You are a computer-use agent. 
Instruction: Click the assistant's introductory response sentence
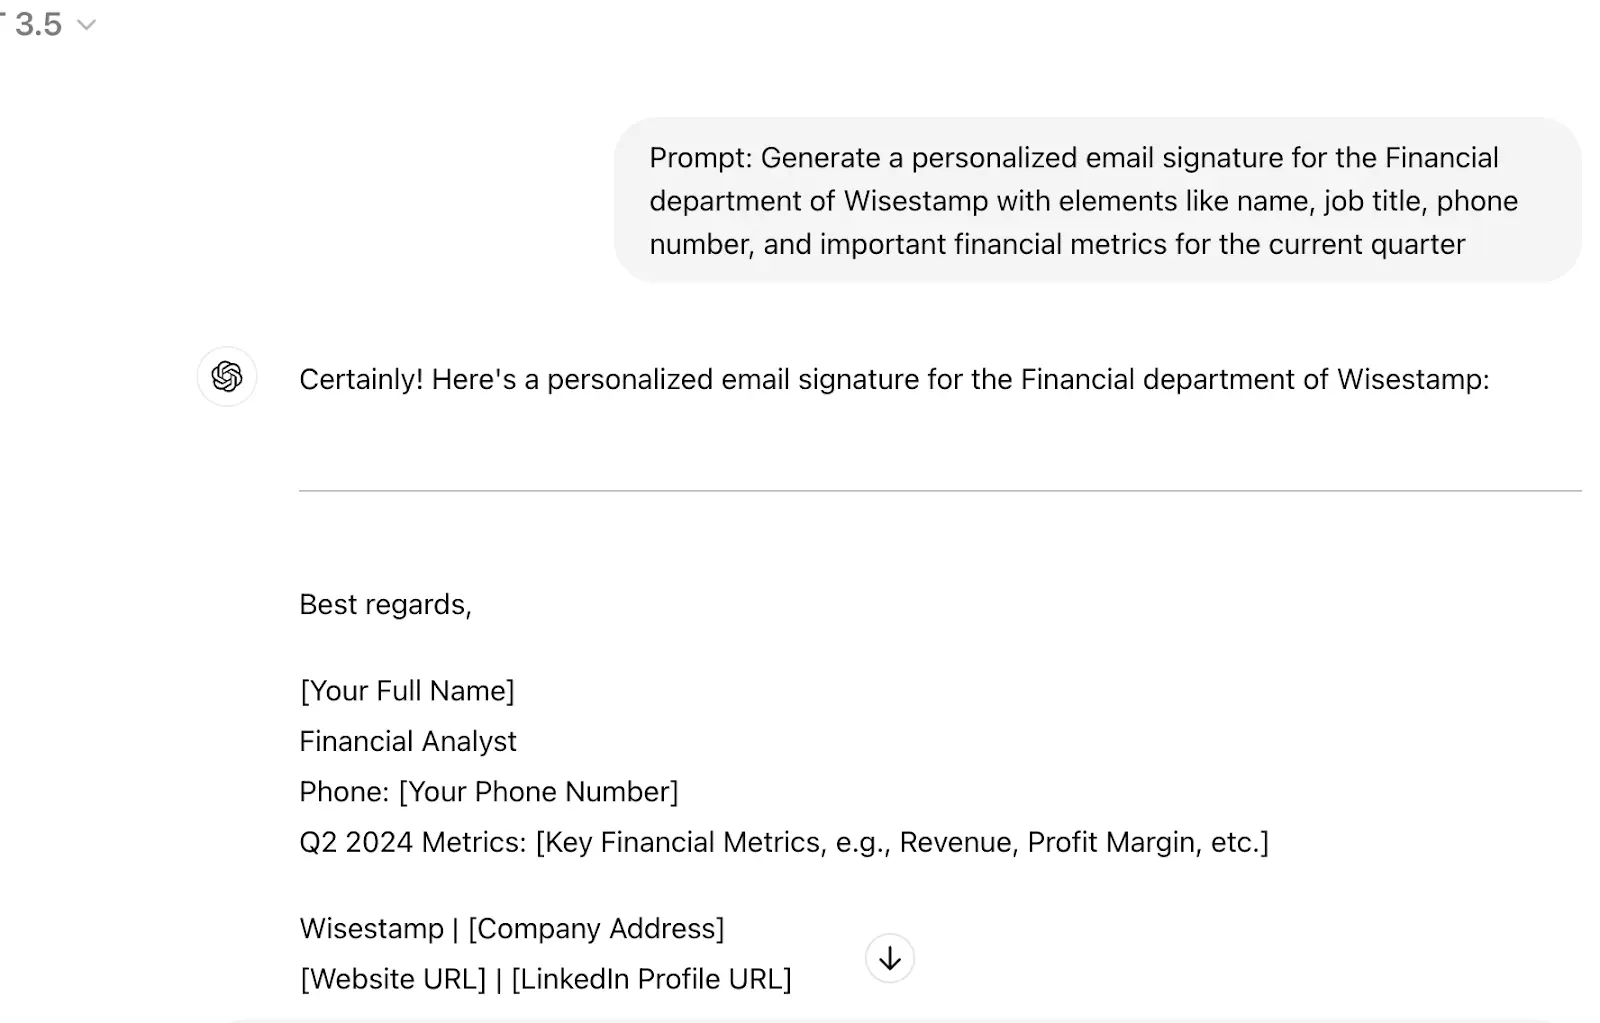[x=893, y=379]
